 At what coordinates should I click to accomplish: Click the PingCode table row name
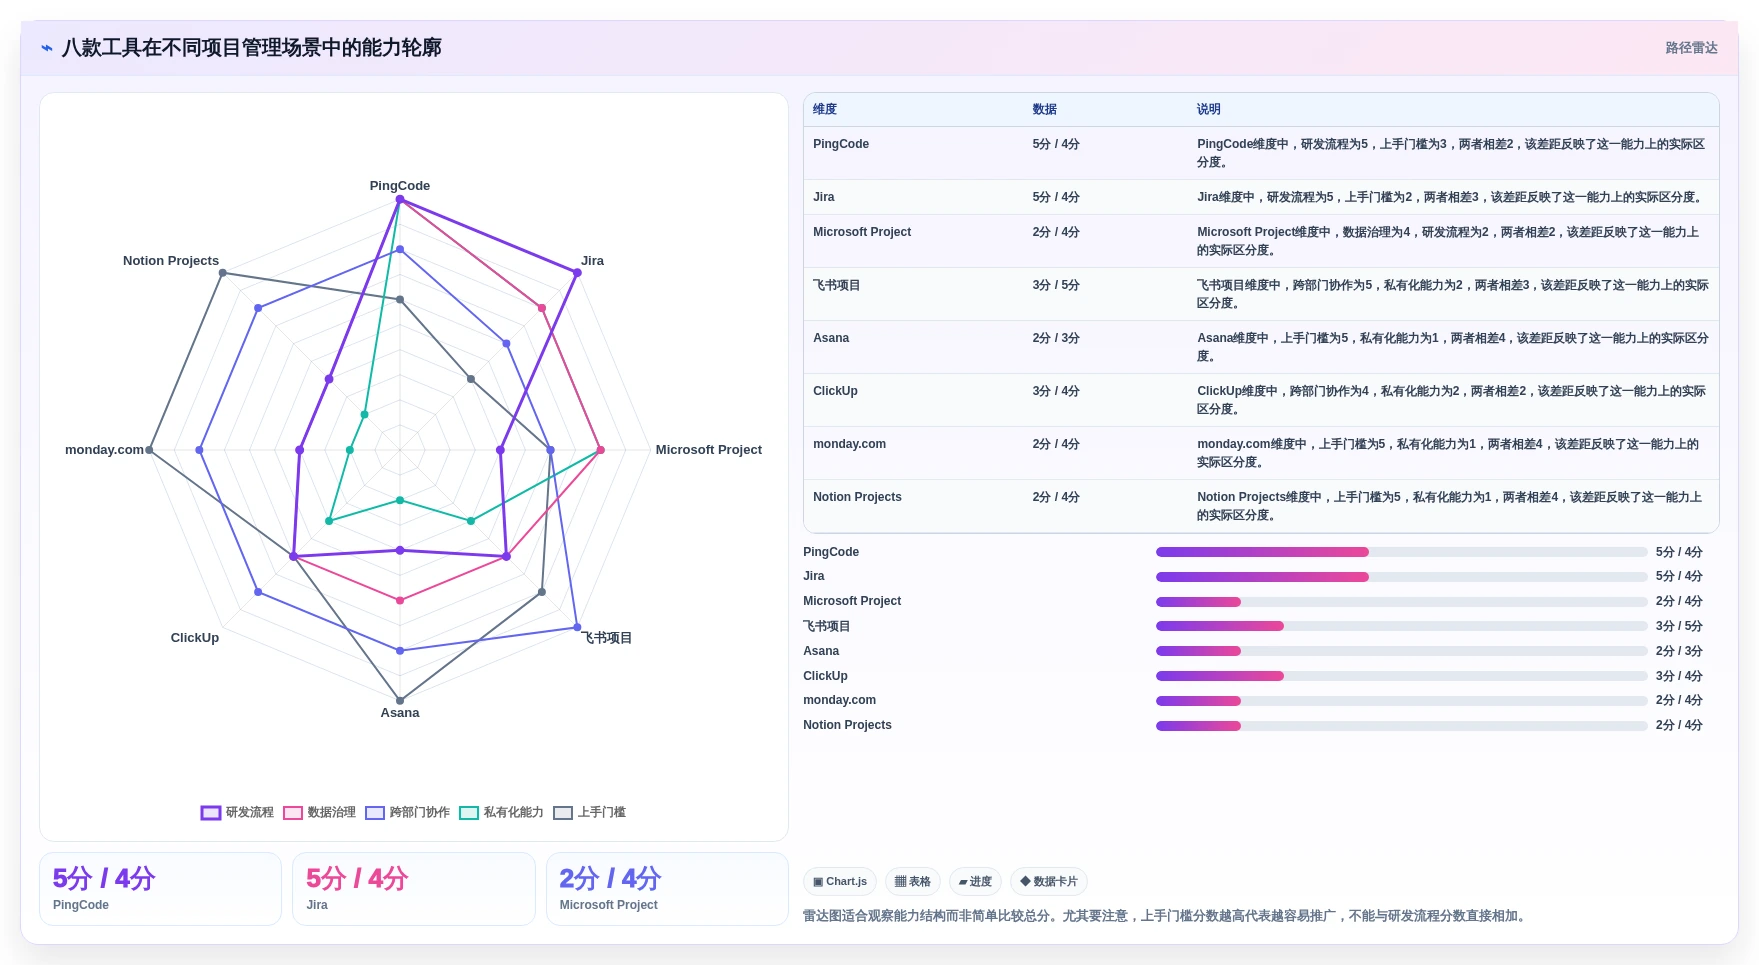[x=841, y=144]
